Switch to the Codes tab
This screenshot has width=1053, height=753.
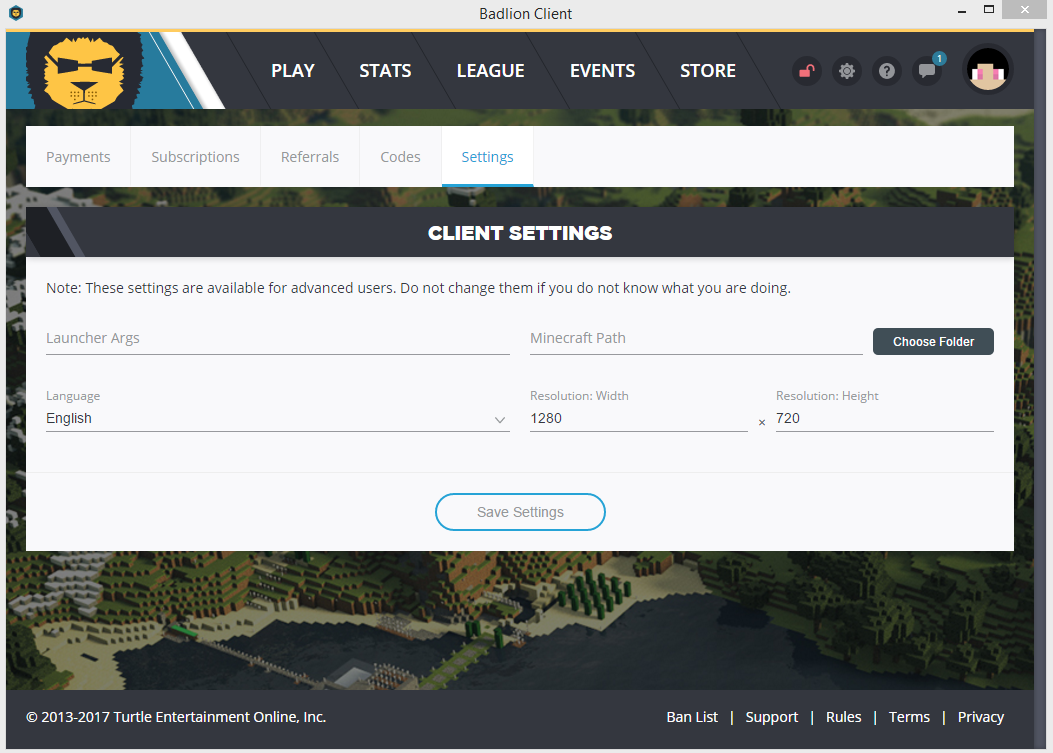[400, 157]
